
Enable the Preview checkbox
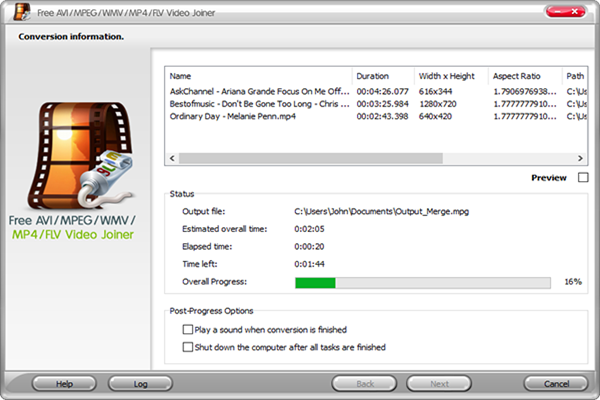[x=582, y=178]
